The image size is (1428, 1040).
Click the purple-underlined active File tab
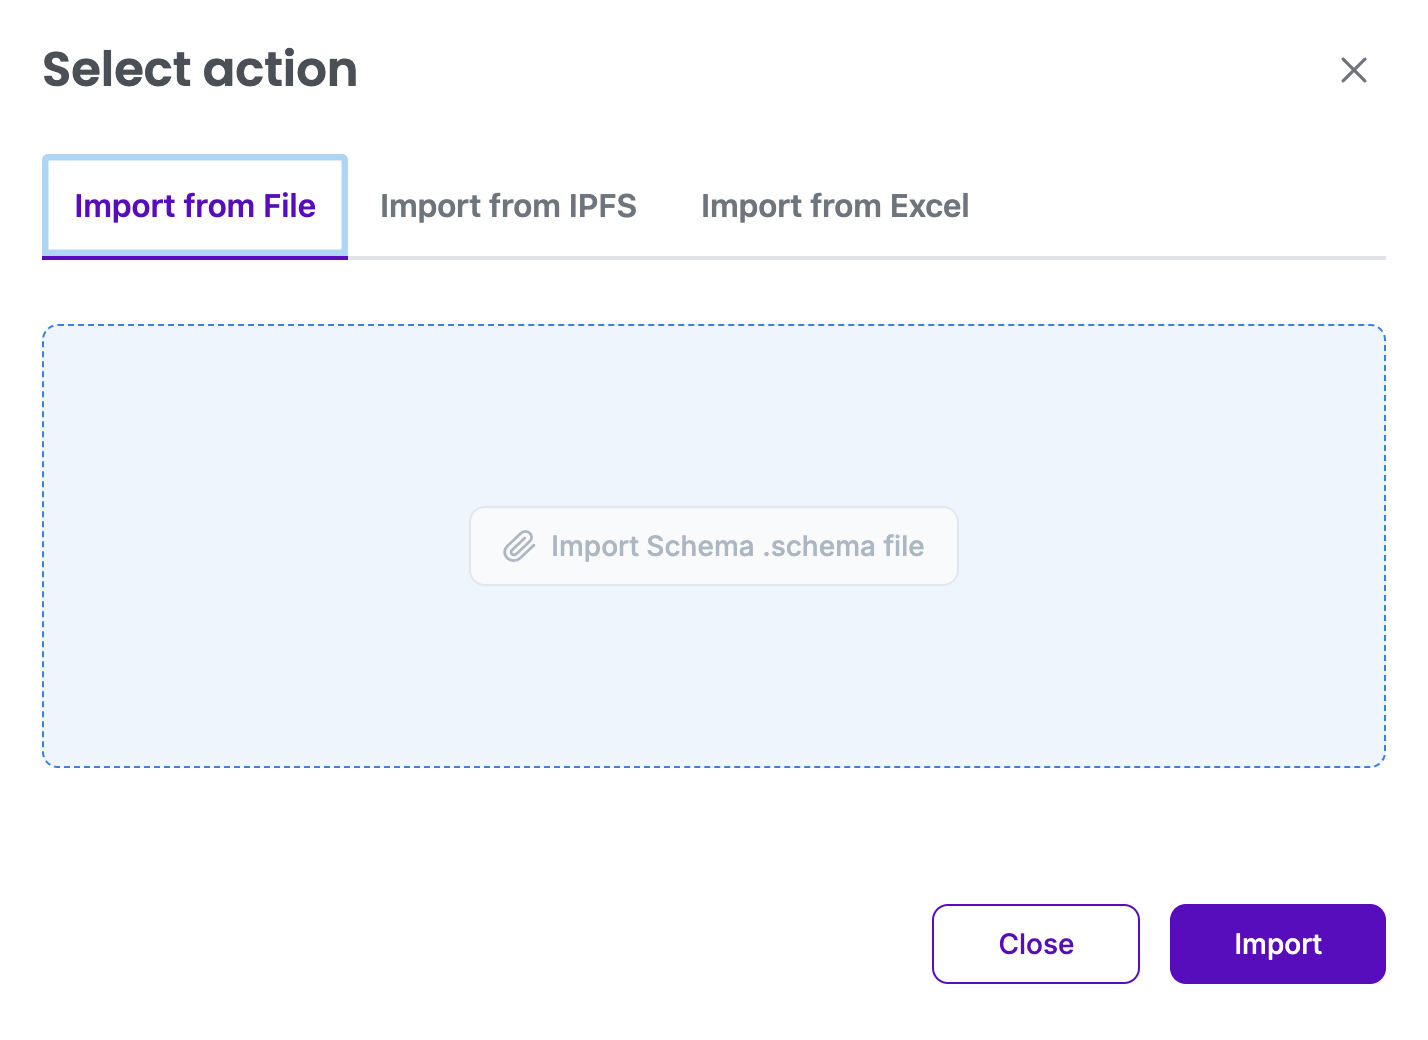click(x=195, y=206)
